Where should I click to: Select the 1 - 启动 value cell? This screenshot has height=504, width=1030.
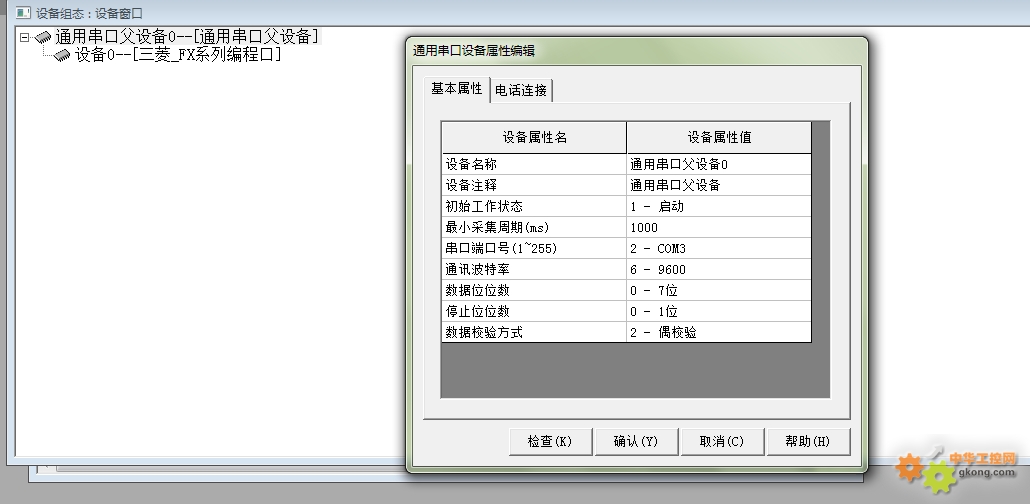pyautogui.click(x=719, y=206)
